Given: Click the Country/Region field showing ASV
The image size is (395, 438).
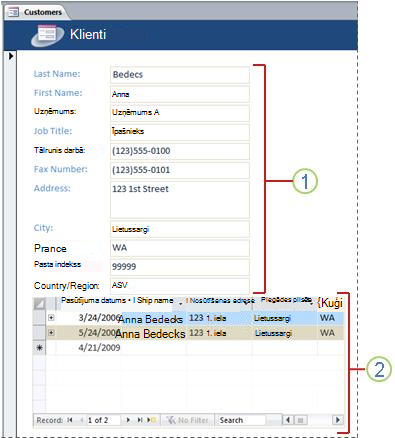Looking at the screenshot, I should tap(180, 285).
